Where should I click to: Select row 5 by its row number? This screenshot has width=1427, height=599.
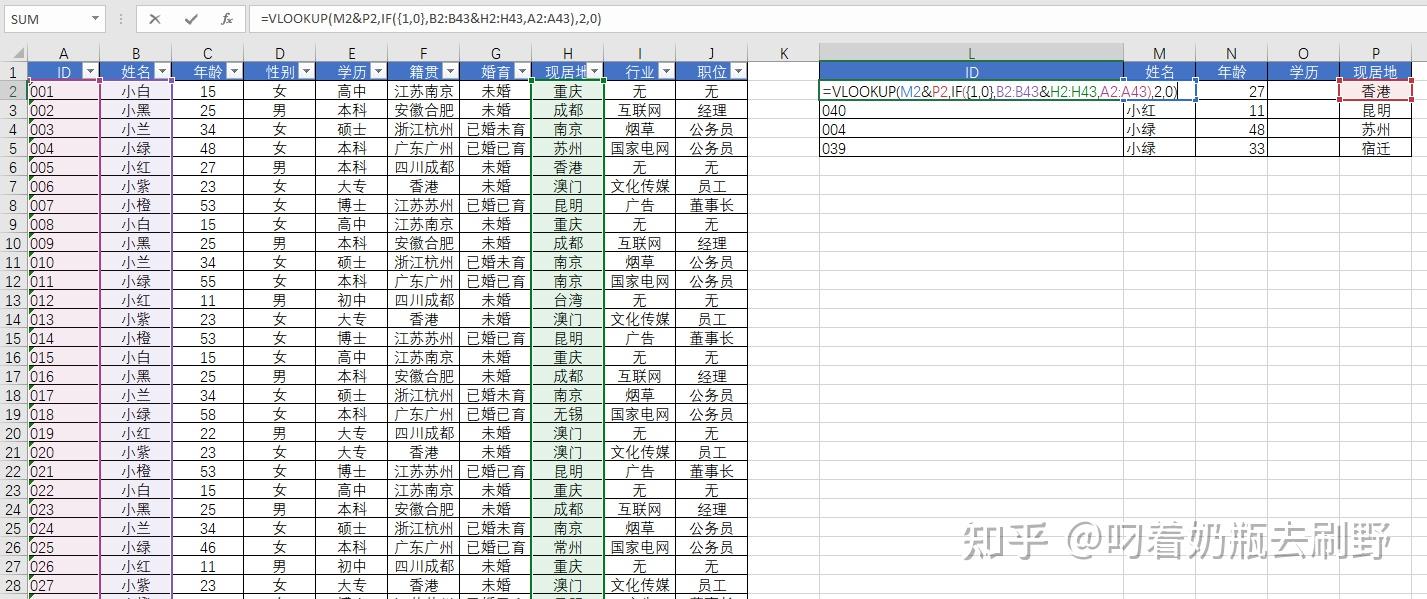(x=13, y=148)
